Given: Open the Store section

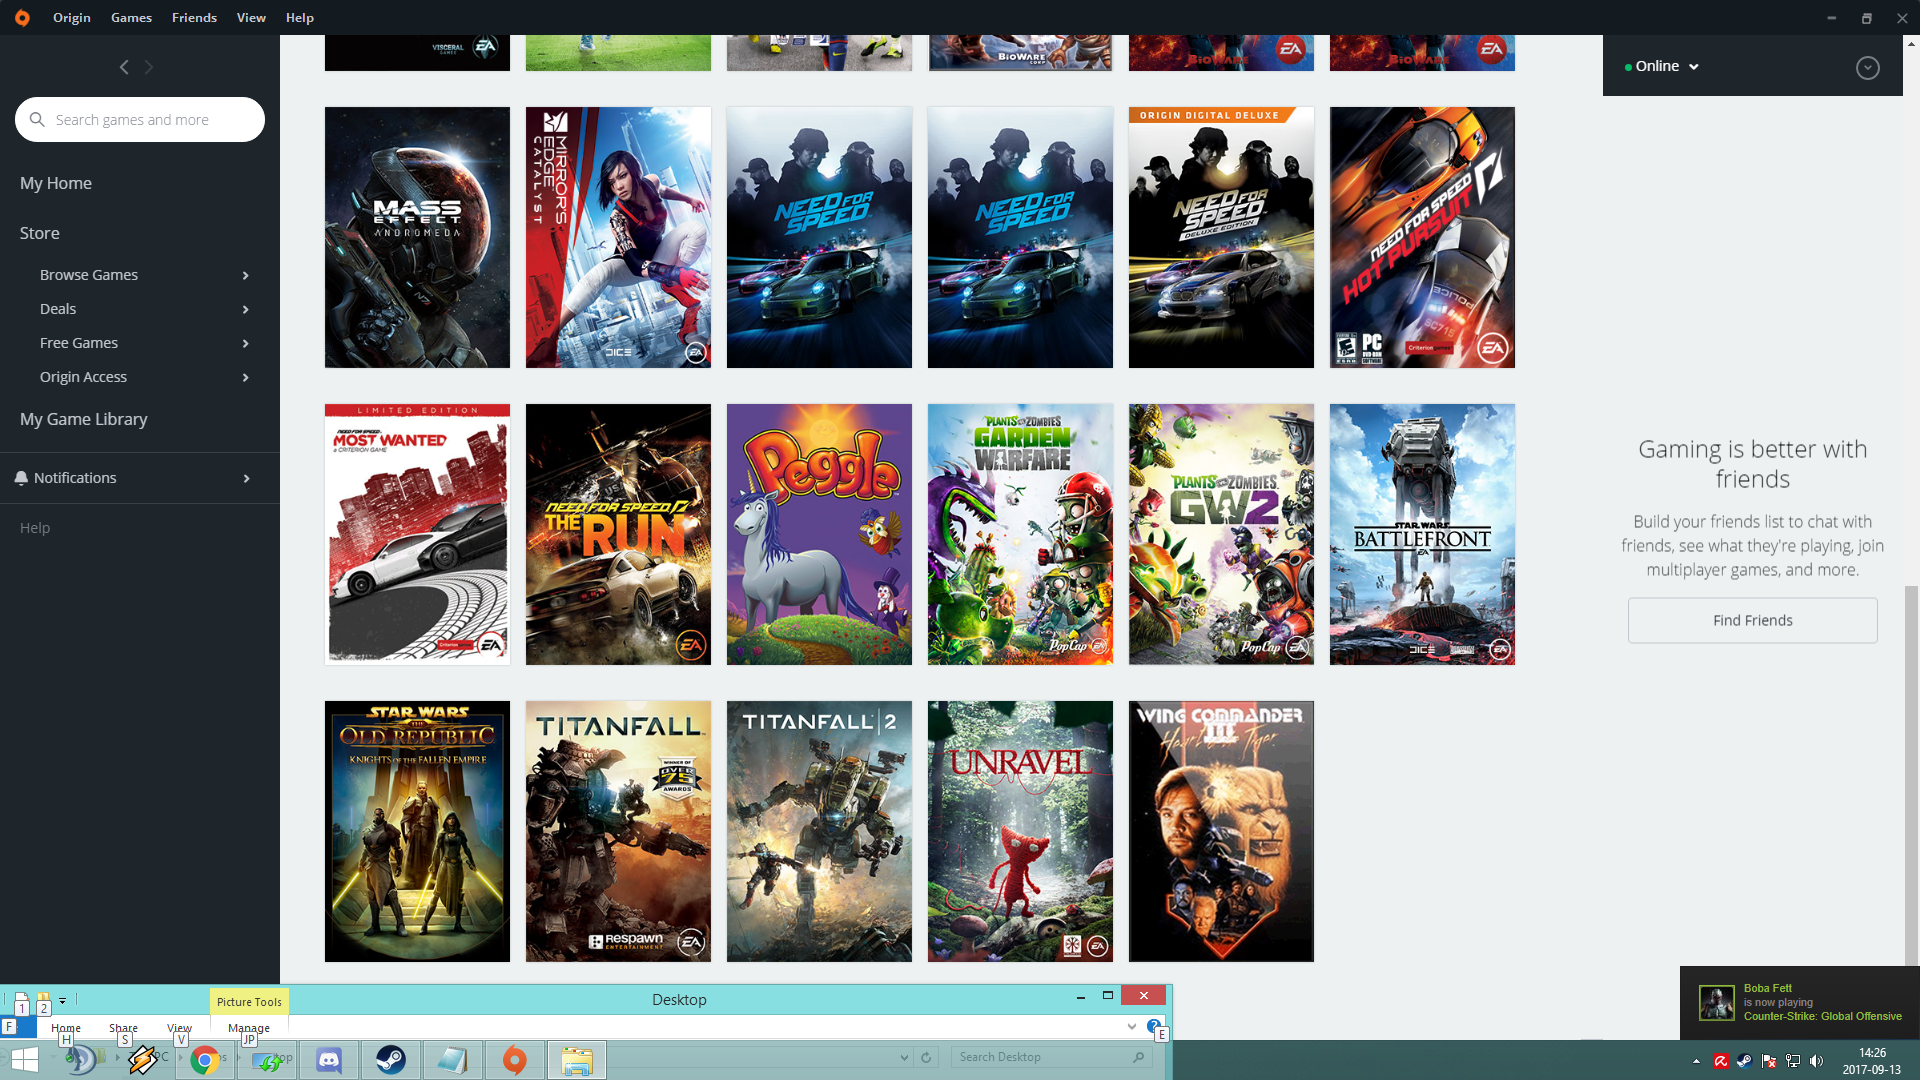Looking at the screenshot, I should pos(40,233).
